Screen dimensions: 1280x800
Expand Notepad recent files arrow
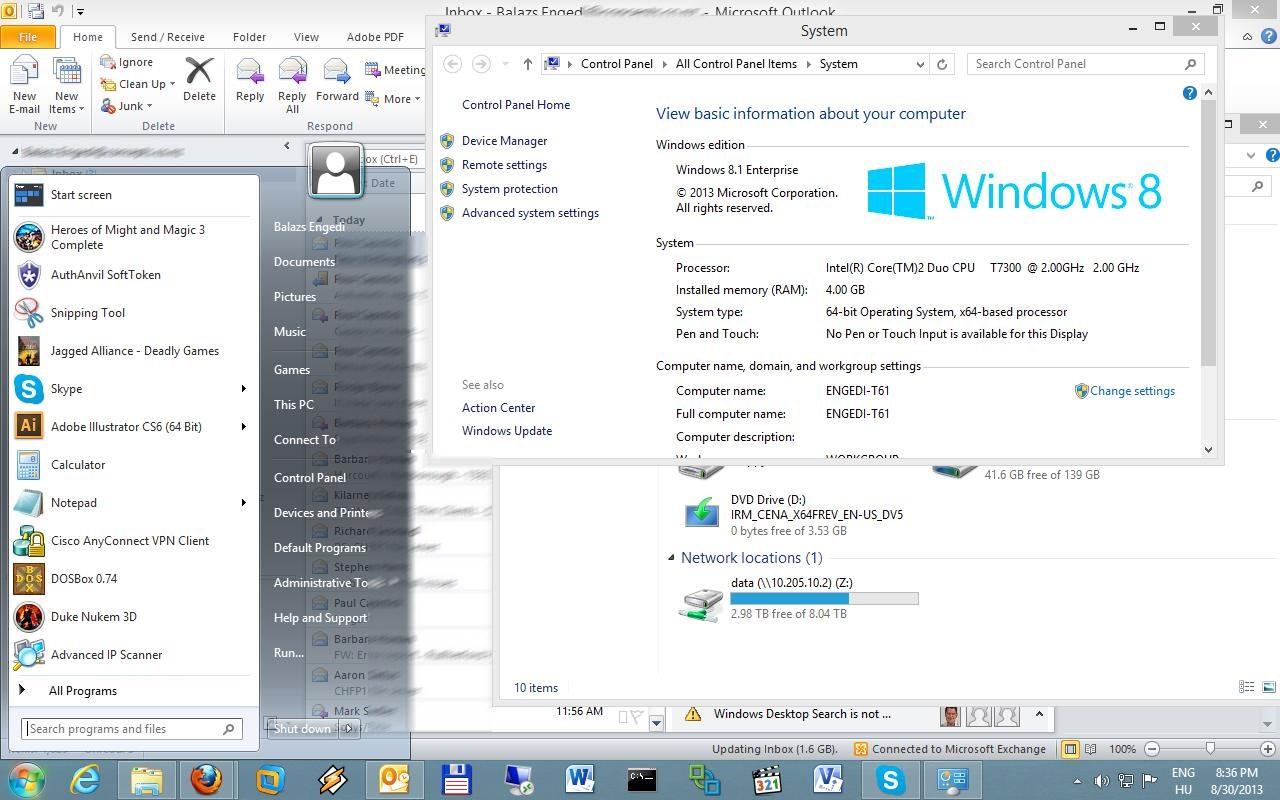[x=243, y=503]
